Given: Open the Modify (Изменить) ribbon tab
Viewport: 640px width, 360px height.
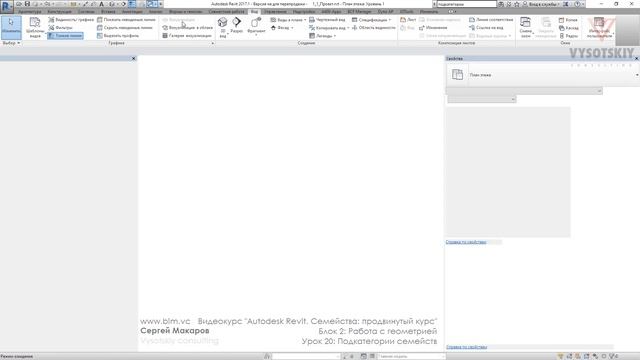Looking at the screenshot, I should tap(429, 11).
